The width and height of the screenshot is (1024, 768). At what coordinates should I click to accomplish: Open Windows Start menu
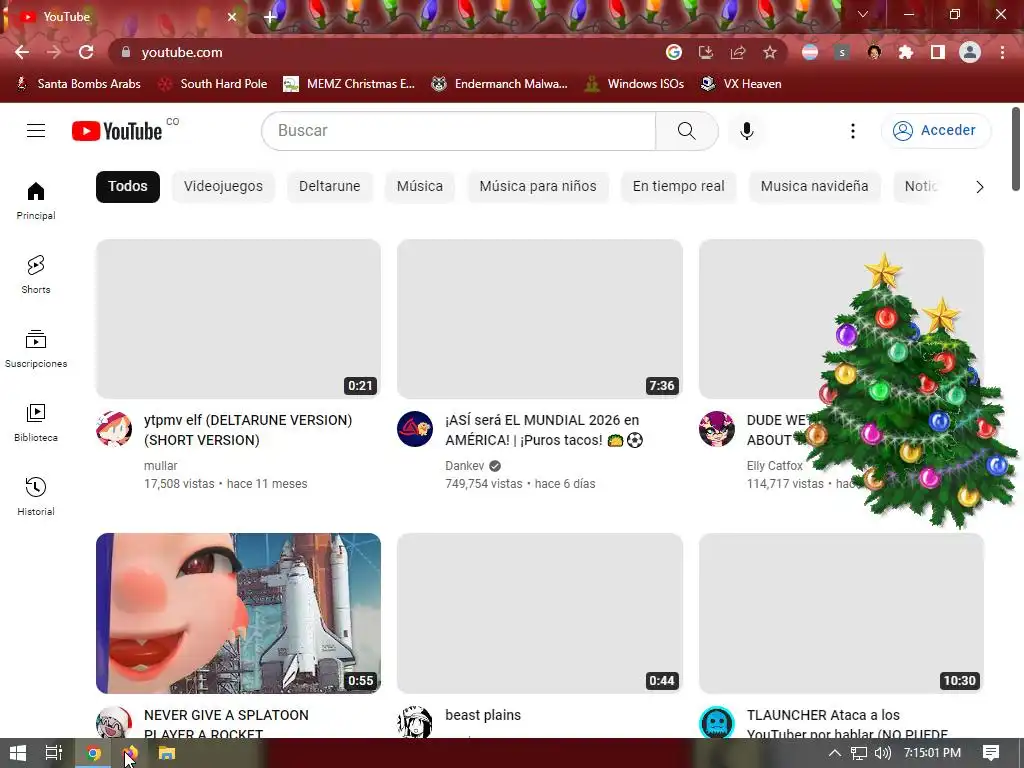18,754
